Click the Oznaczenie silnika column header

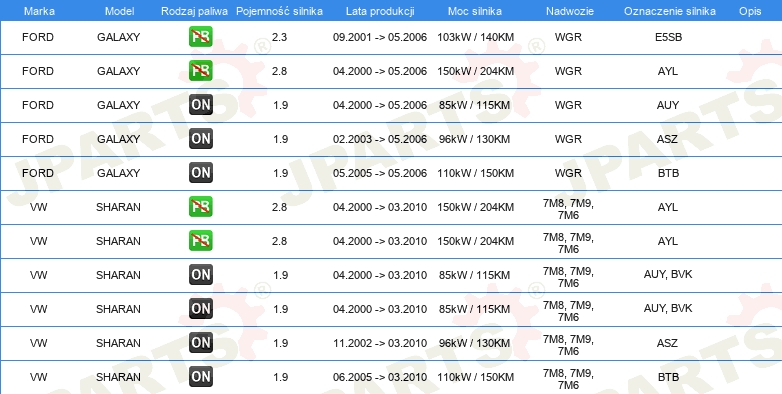pyautogui.click(x=670, y=11)
